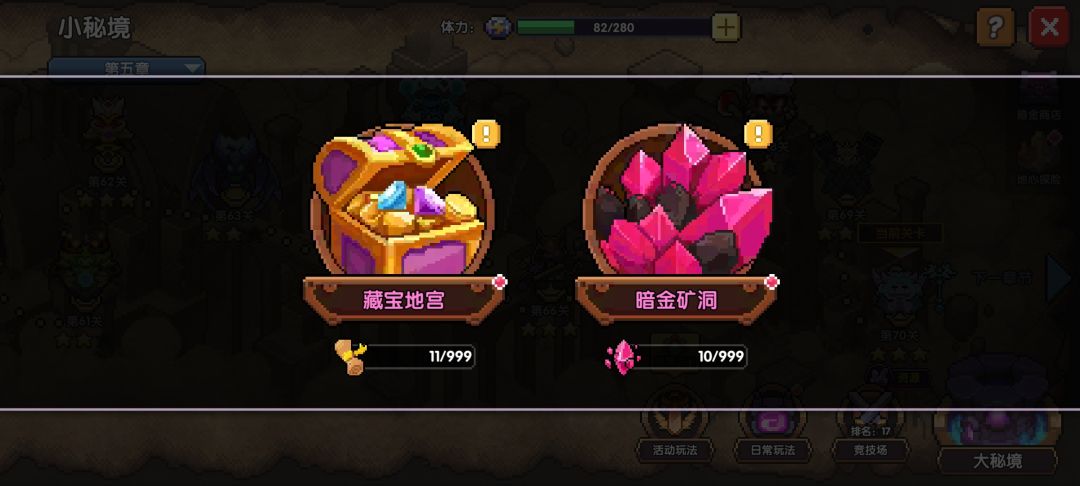Open help with the question mark icon
The width and height of the screenshot is (1080, 486).
point(995,28)
